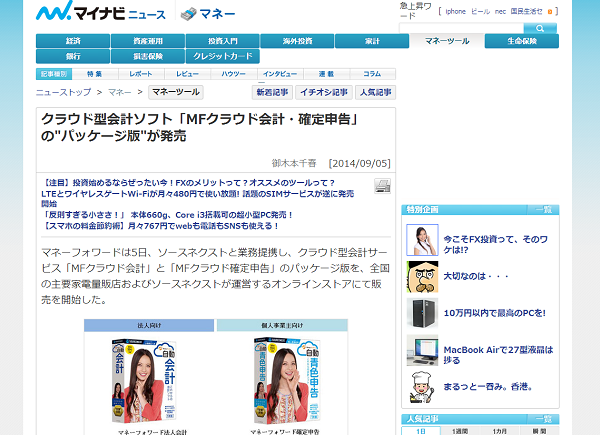Open 10万円以内で最高のPCを! link
Viewport: 600px width, 435px height.
[494, 313]
